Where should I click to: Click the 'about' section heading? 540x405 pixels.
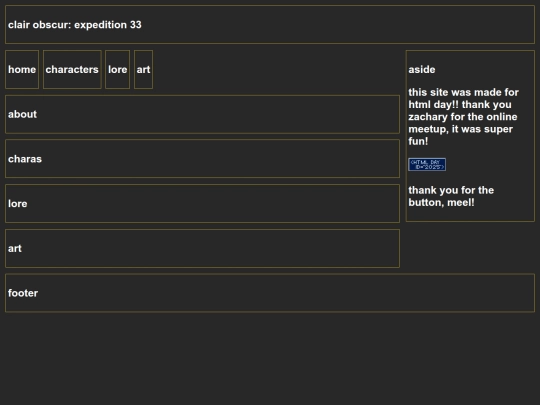coord(22,114)
